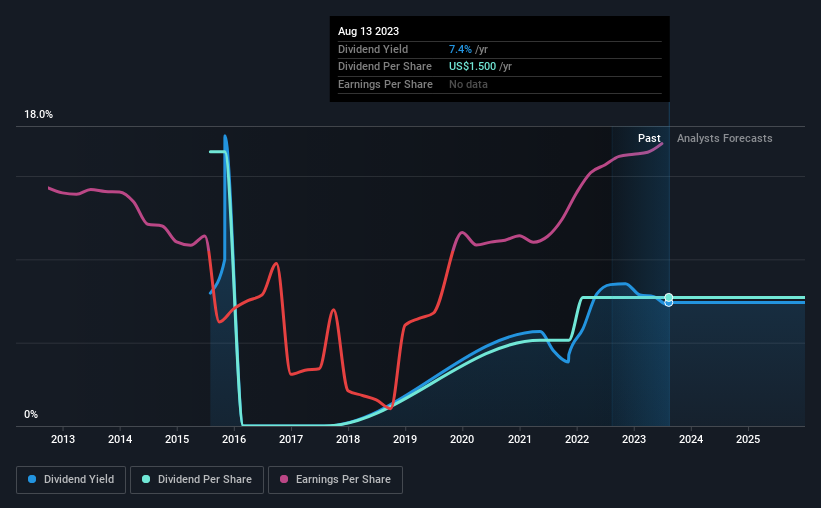Click the 2021 x-axis label
821x508 pixels.
coord(520,439)
